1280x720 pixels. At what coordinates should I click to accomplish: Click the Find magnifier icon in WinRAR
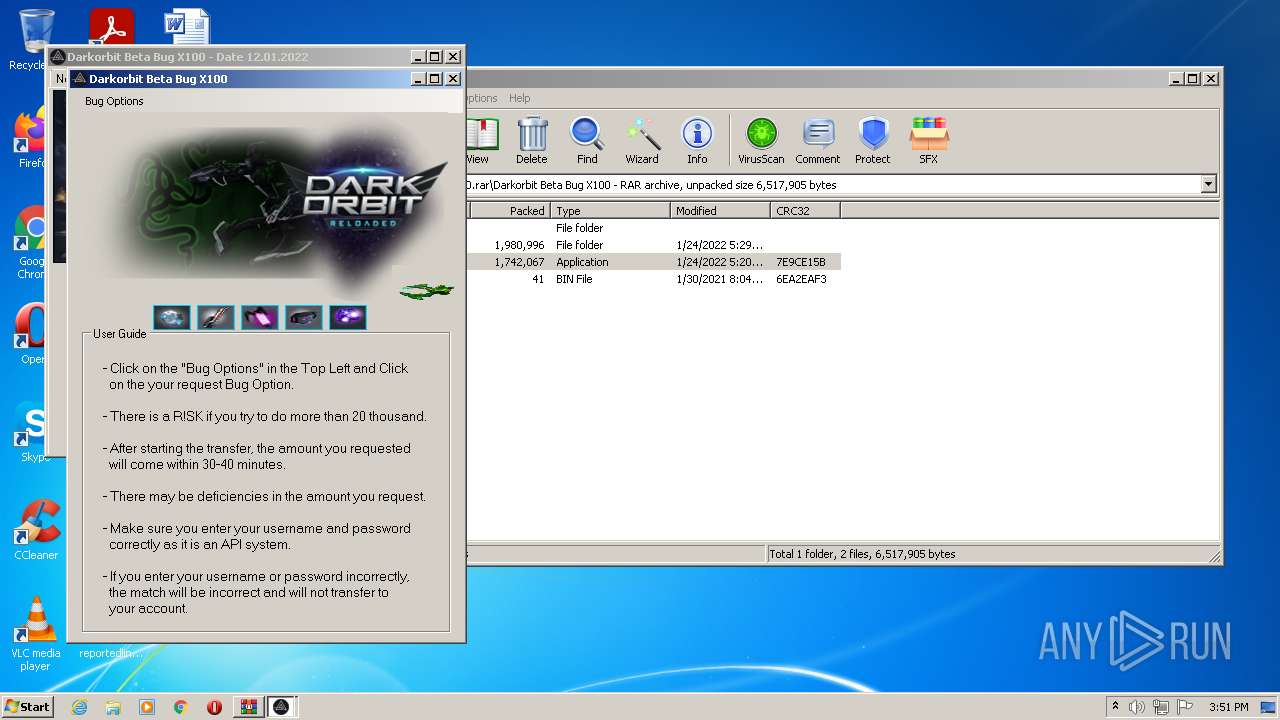[x=587, y=141]
